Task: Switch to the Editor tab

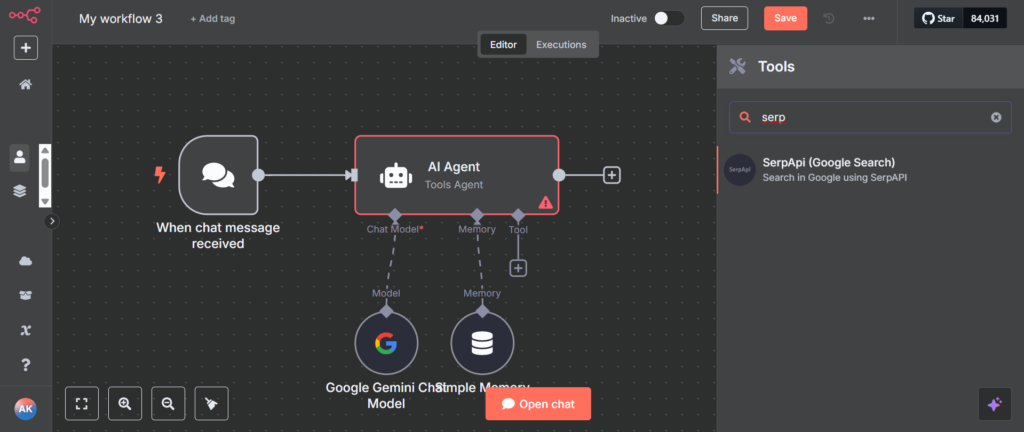Action: coord(504,44)
